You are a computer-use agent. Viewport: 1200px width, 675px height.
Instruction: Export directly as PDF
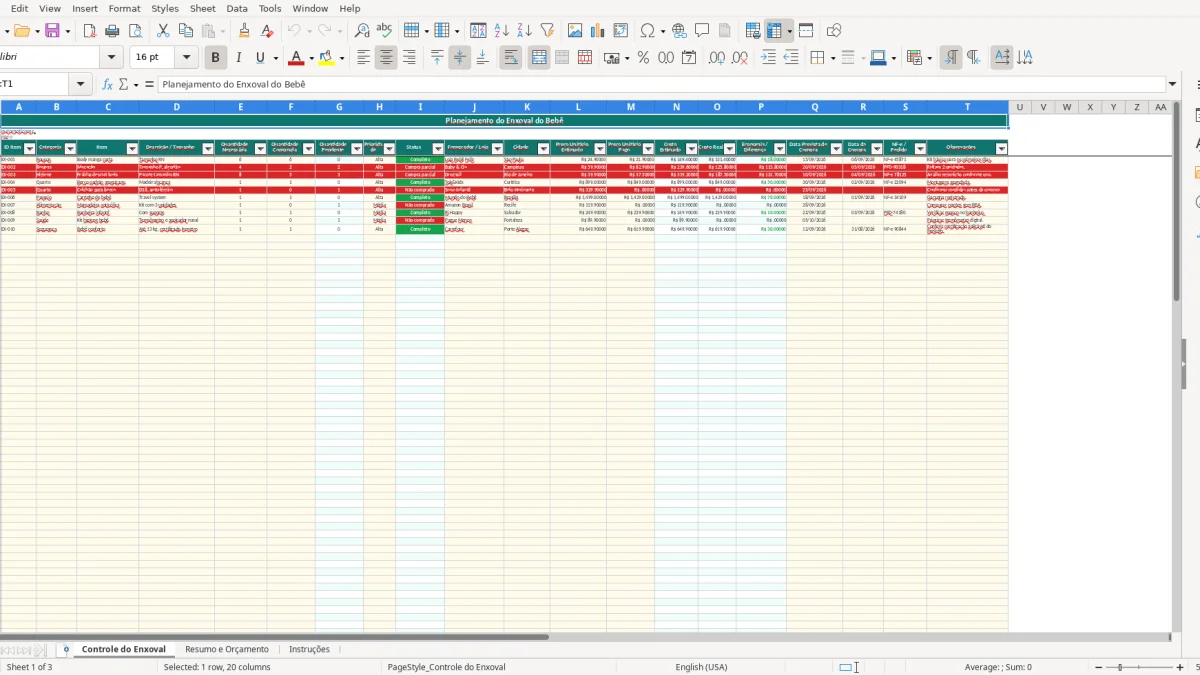pos(89,31)
